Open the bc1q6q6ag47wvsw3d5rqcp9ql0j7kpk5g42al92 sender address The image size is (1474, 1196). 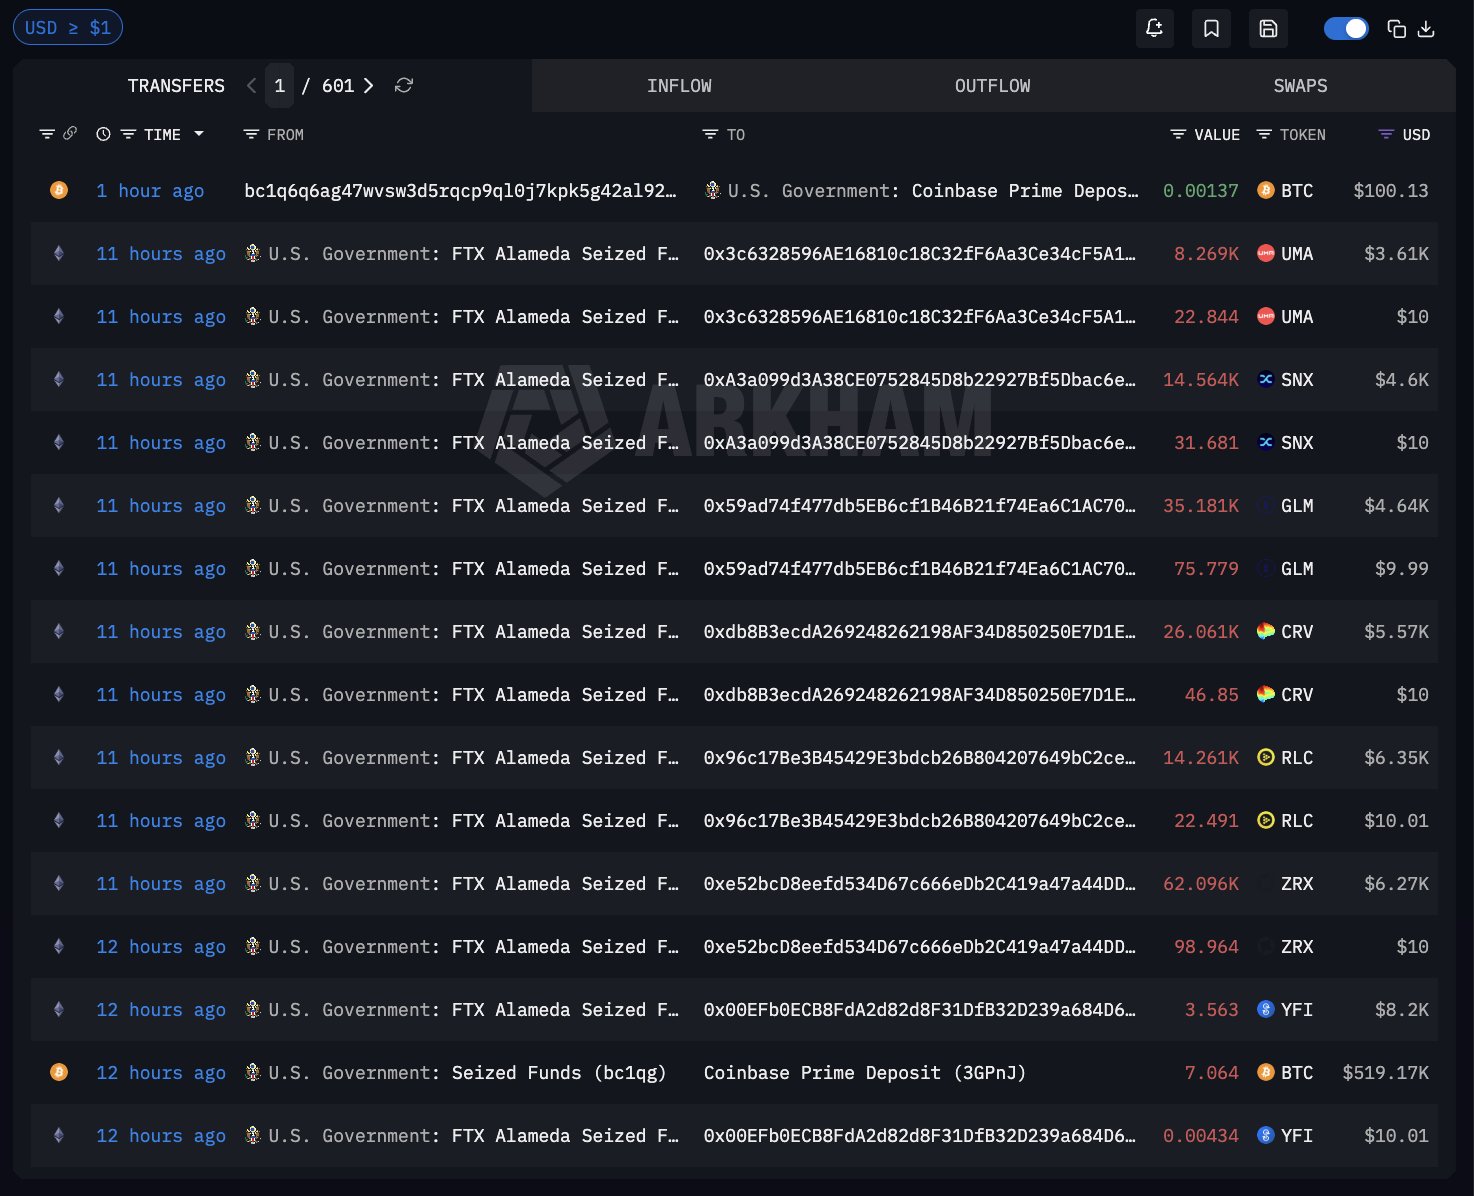[460, 191]
